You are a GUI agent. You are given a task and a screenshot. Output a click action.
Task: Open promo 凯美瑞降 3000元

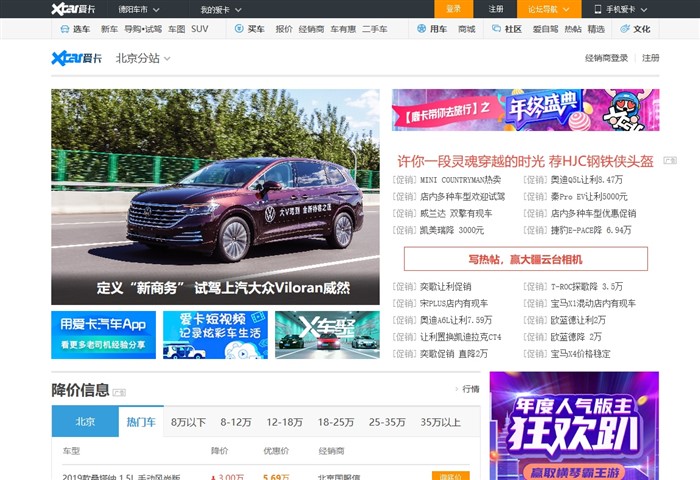click(x=452, y=230)
